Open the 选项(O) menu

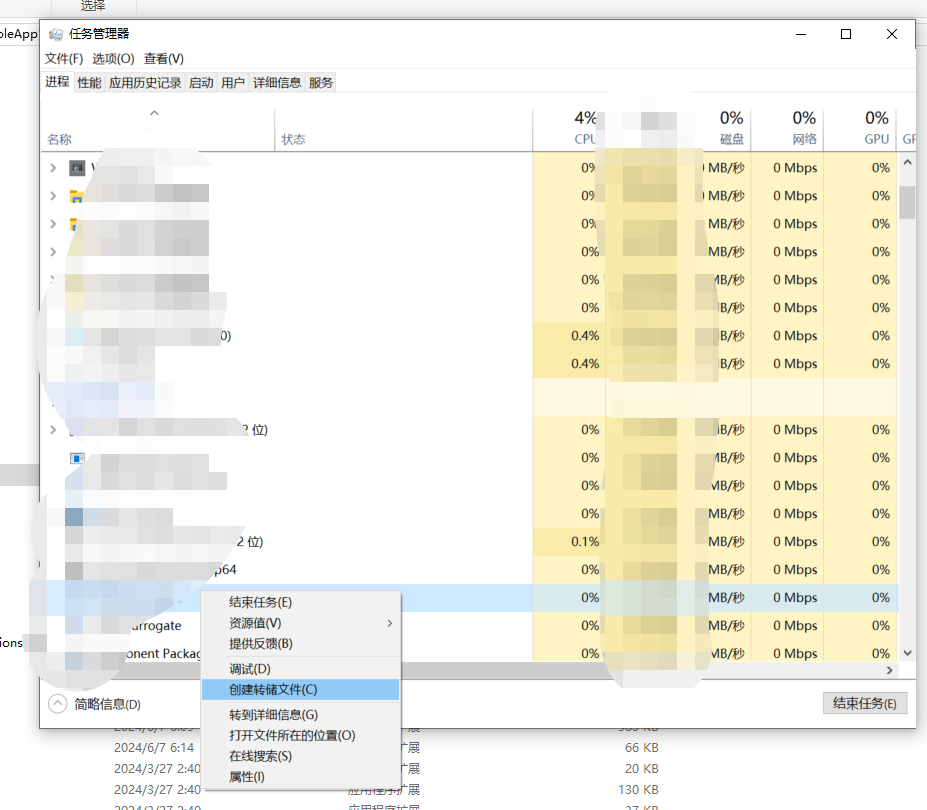[114, 59]
